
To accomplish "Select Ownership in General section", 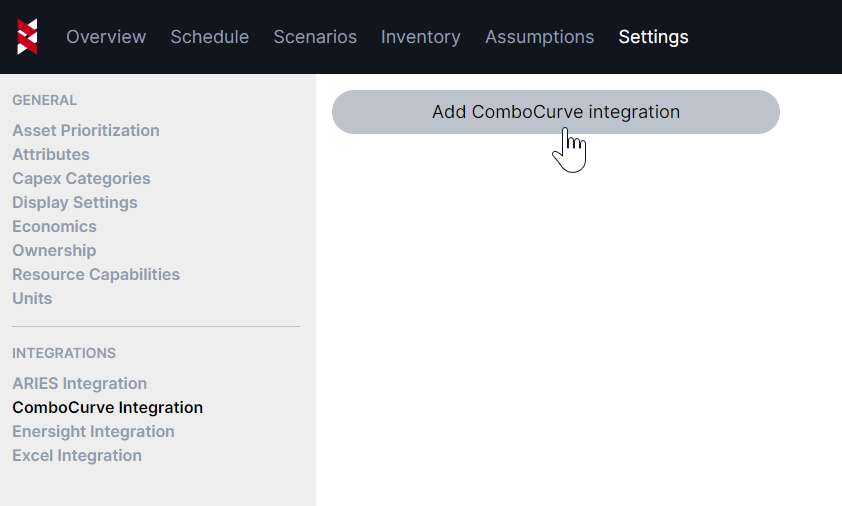I will tap(54, 251).
